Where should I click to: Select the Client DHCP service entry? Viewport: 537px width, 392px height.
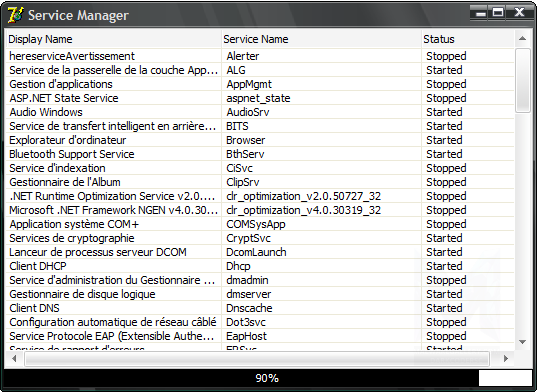(260, 266)
